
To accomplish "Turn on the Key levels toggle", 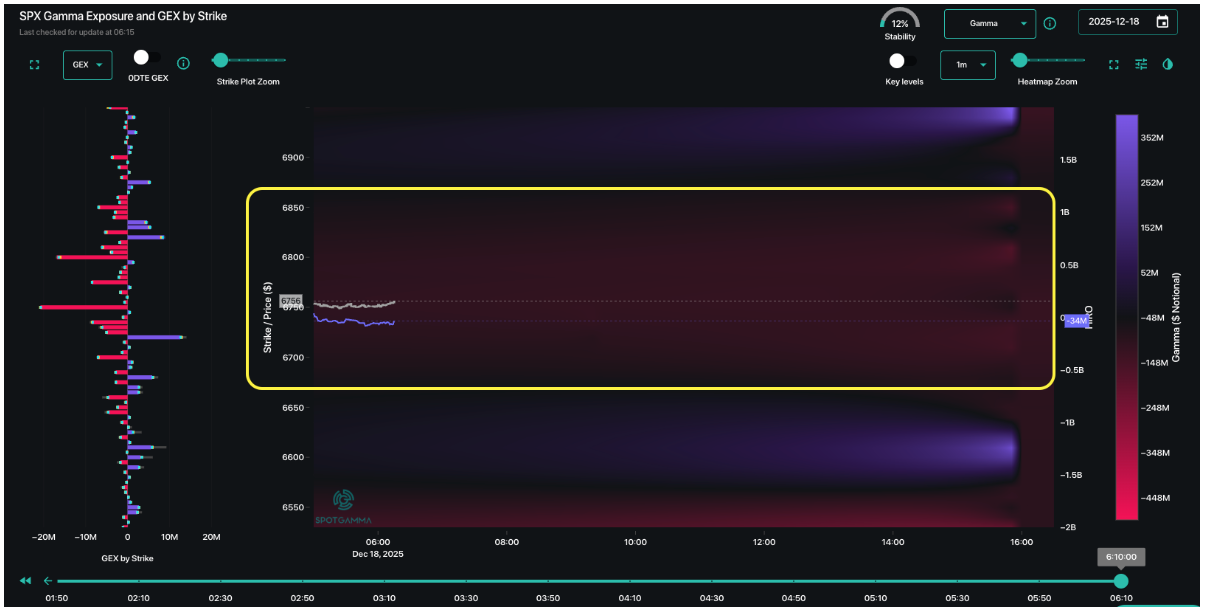I will (x=897, y=60).
